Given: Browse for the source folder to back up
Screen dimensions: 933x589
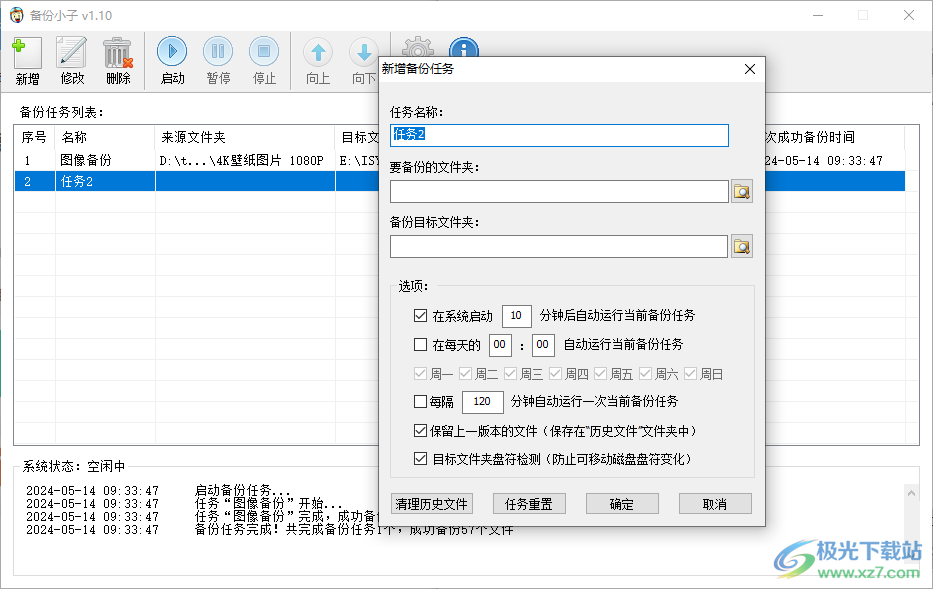Looking at the screenshot, I should 741,192.
